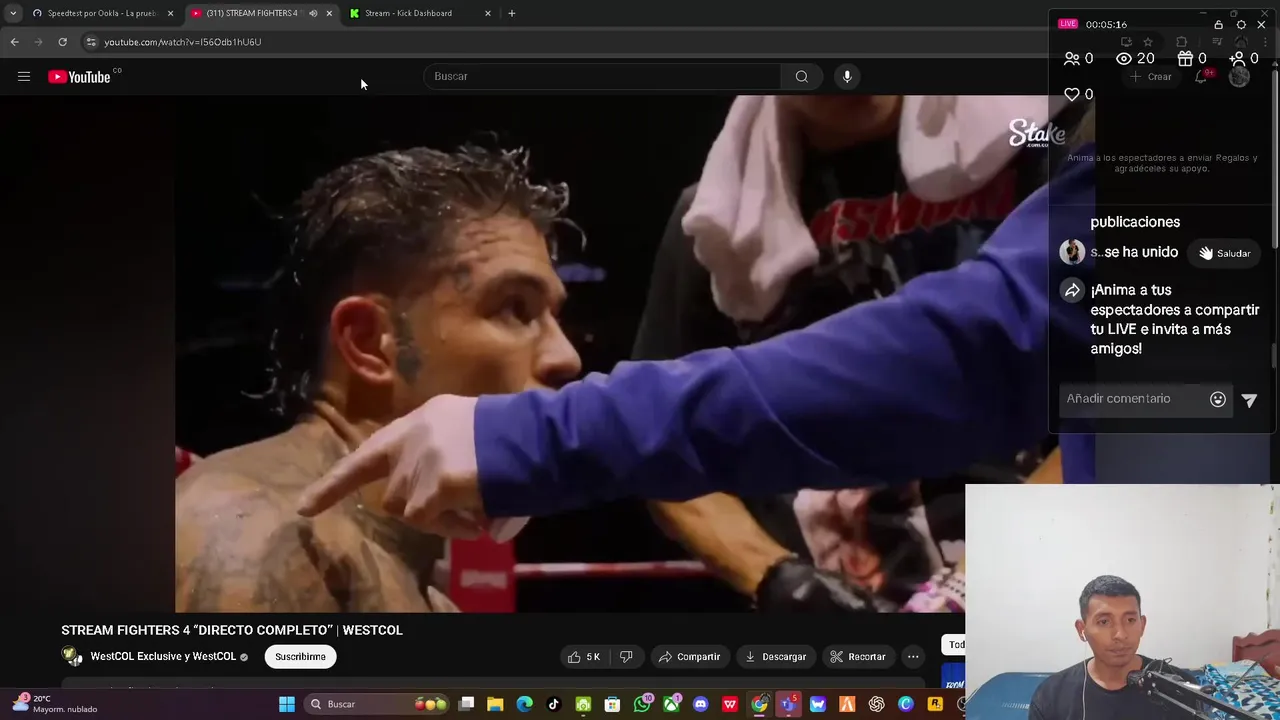Click in the YouTube Buscar search field

click(x=602, y=76)
